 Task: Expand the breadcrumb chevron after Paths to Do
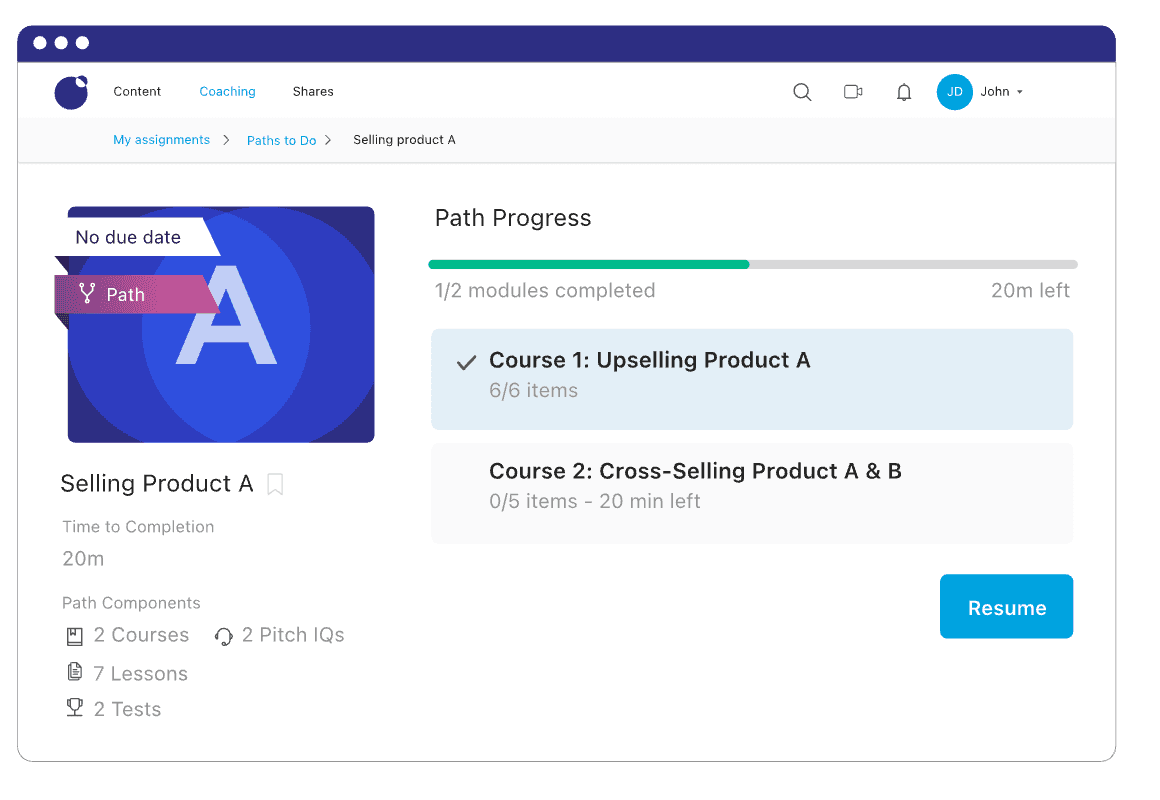[329, 140]
